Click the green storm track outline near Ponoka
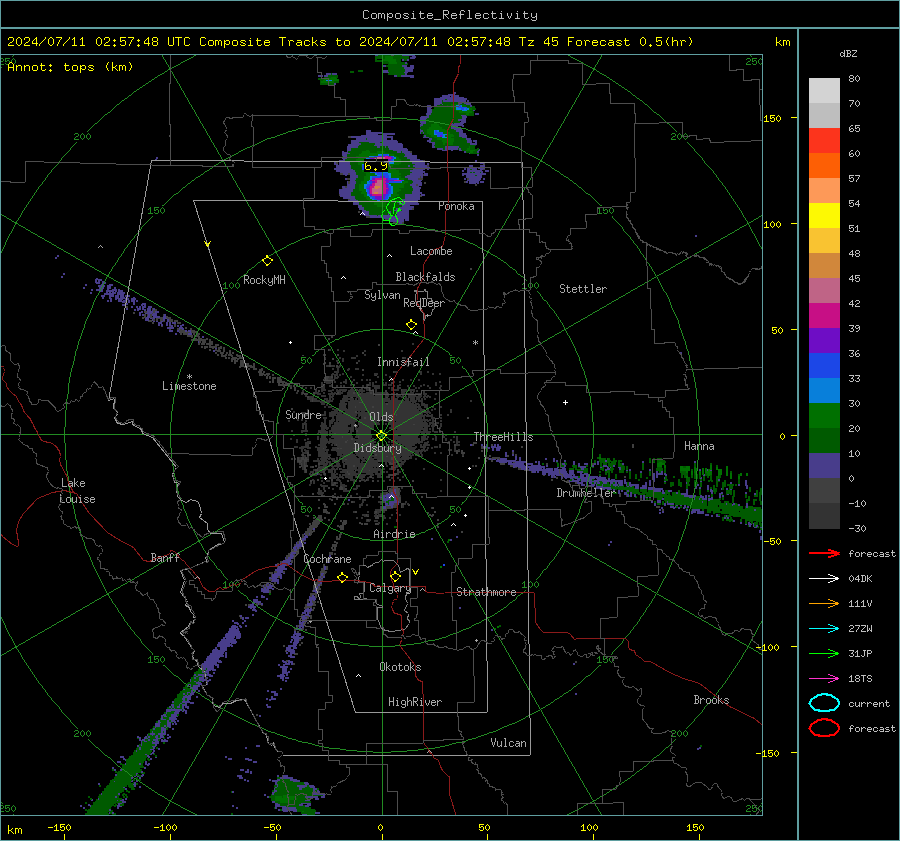900x841 pixels. coord(393,211)
